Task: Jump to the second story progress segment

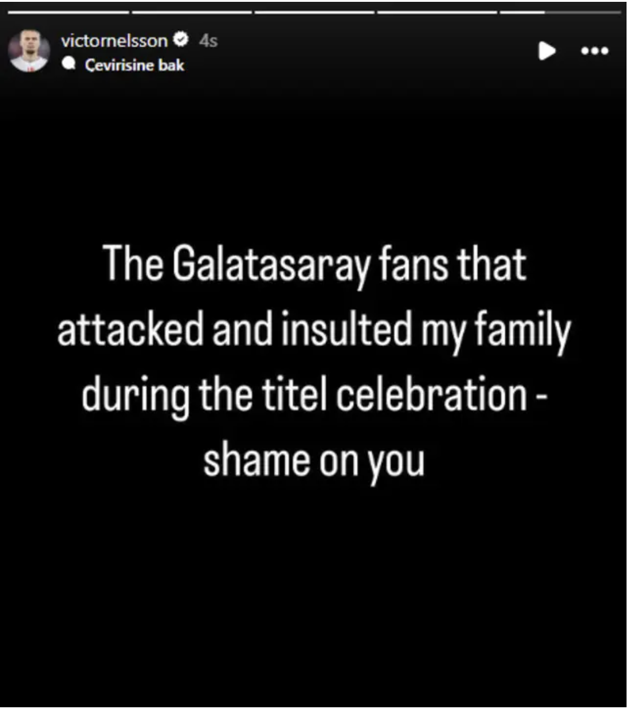Action: pyautogui.click(x=192, y=12)
